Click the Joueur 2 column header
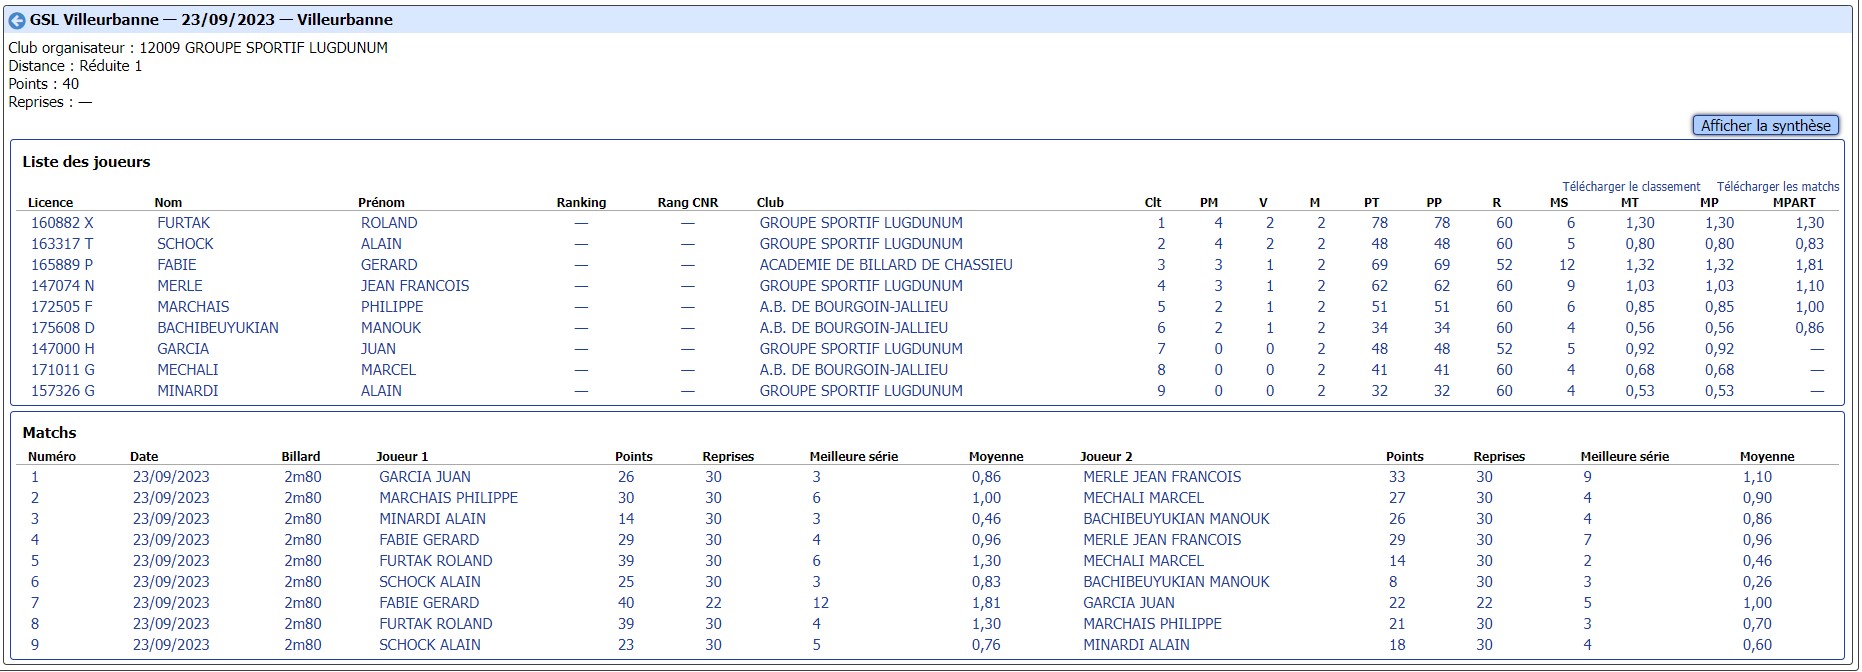 (1106, 457)
